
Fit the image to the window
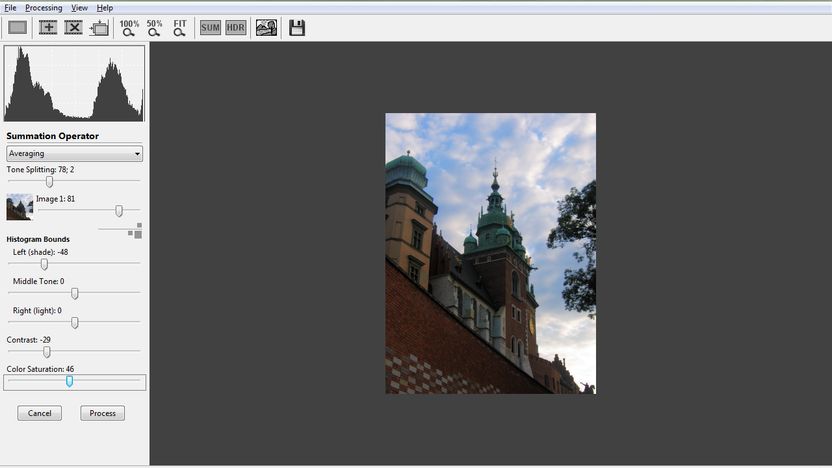click(x=180, y=28)
